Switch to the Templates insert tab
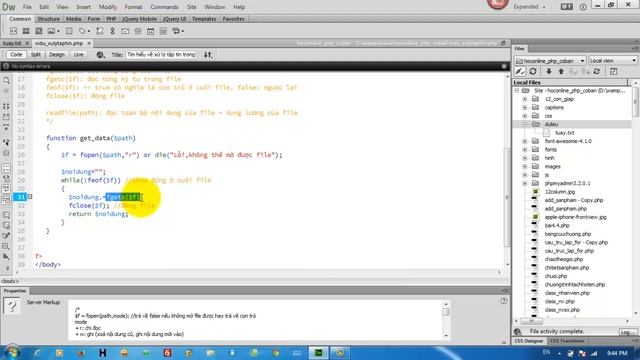The width and height of the screenshot is (640, 360). coord(204,19)
